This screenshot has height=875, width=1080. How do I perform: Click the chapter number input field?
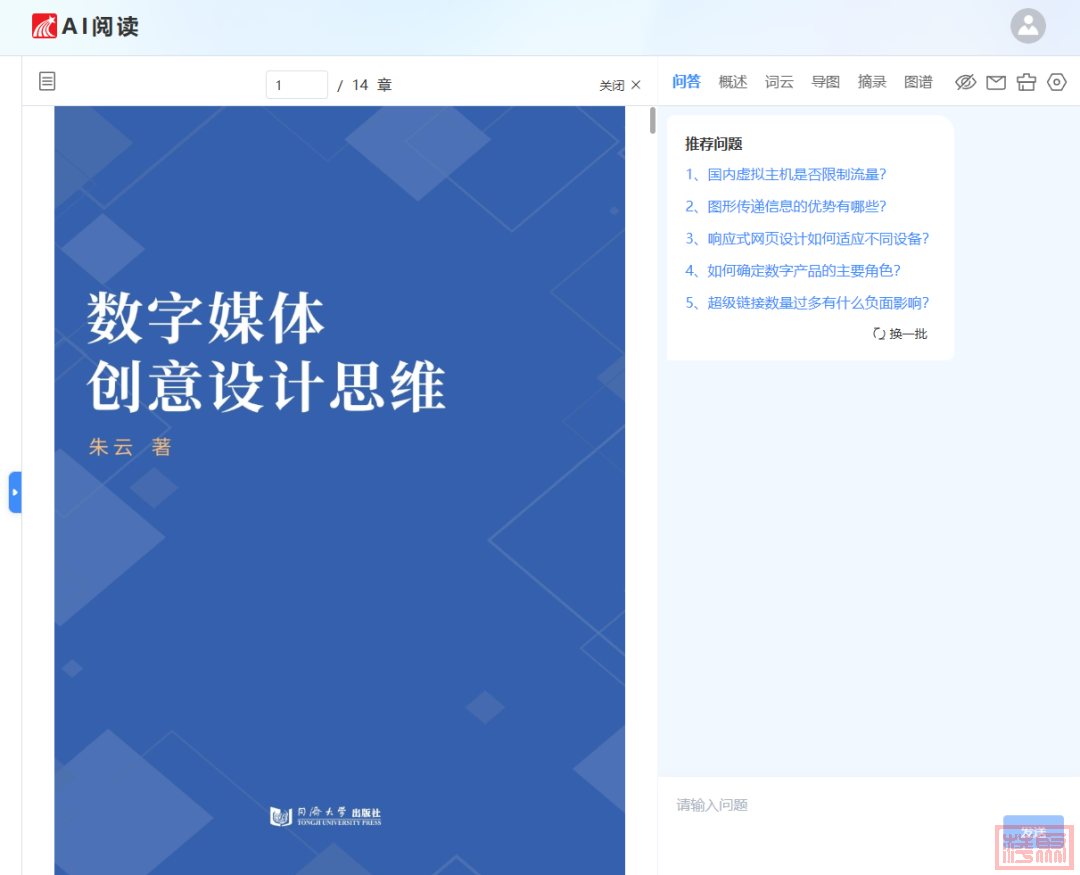[x=296, y=85]
